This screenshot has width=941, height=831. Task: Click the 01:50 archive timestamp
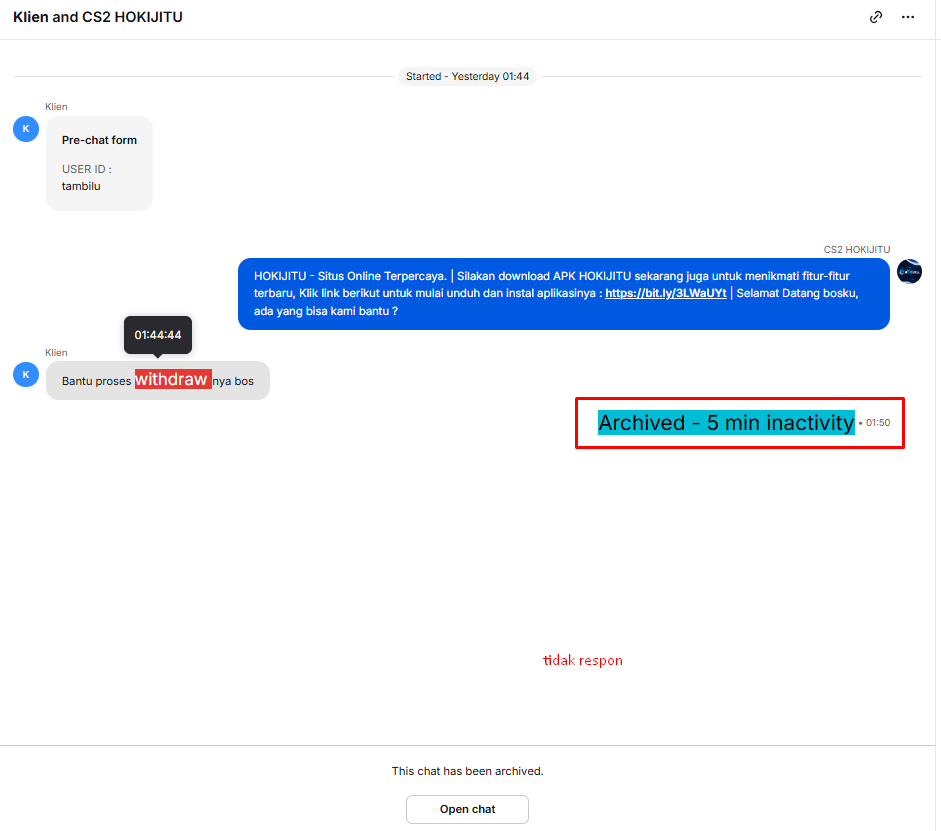coord(878,422)
